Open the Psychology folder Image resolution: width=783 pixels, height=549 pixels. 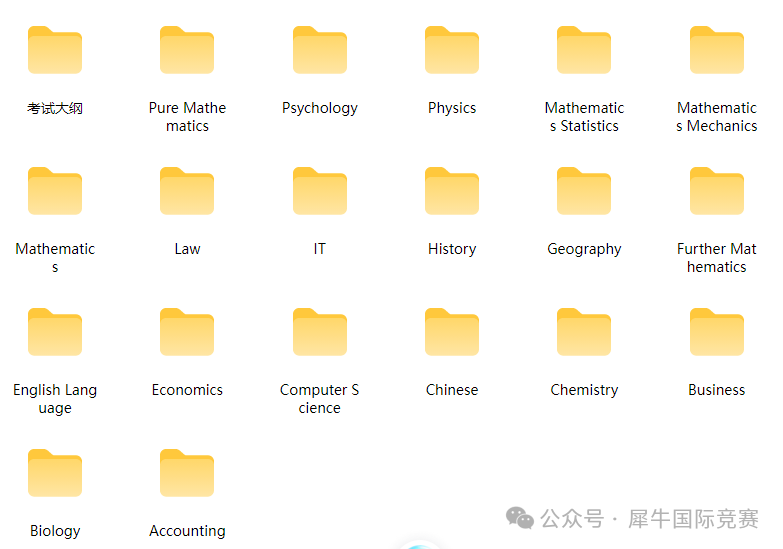pyautogui.click(x=320, y=50)
